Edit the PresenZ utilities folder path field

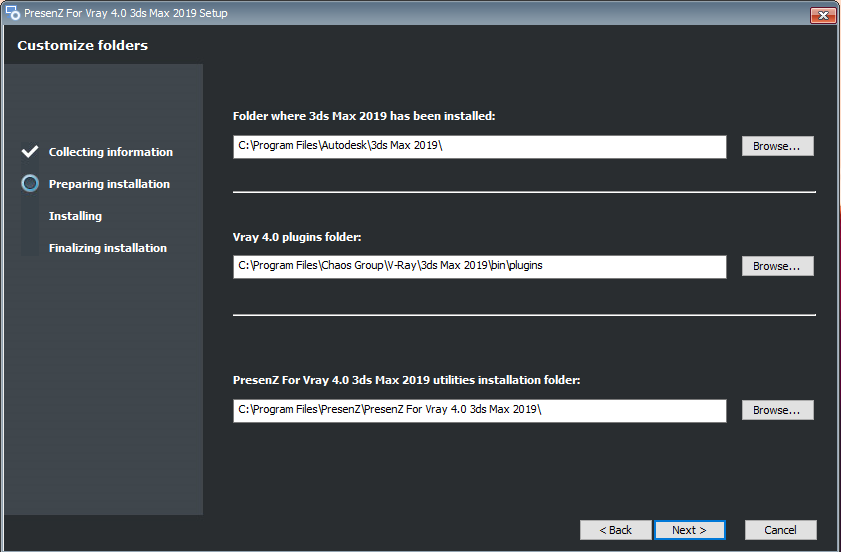pyautogui.click(x=479, y=410)
